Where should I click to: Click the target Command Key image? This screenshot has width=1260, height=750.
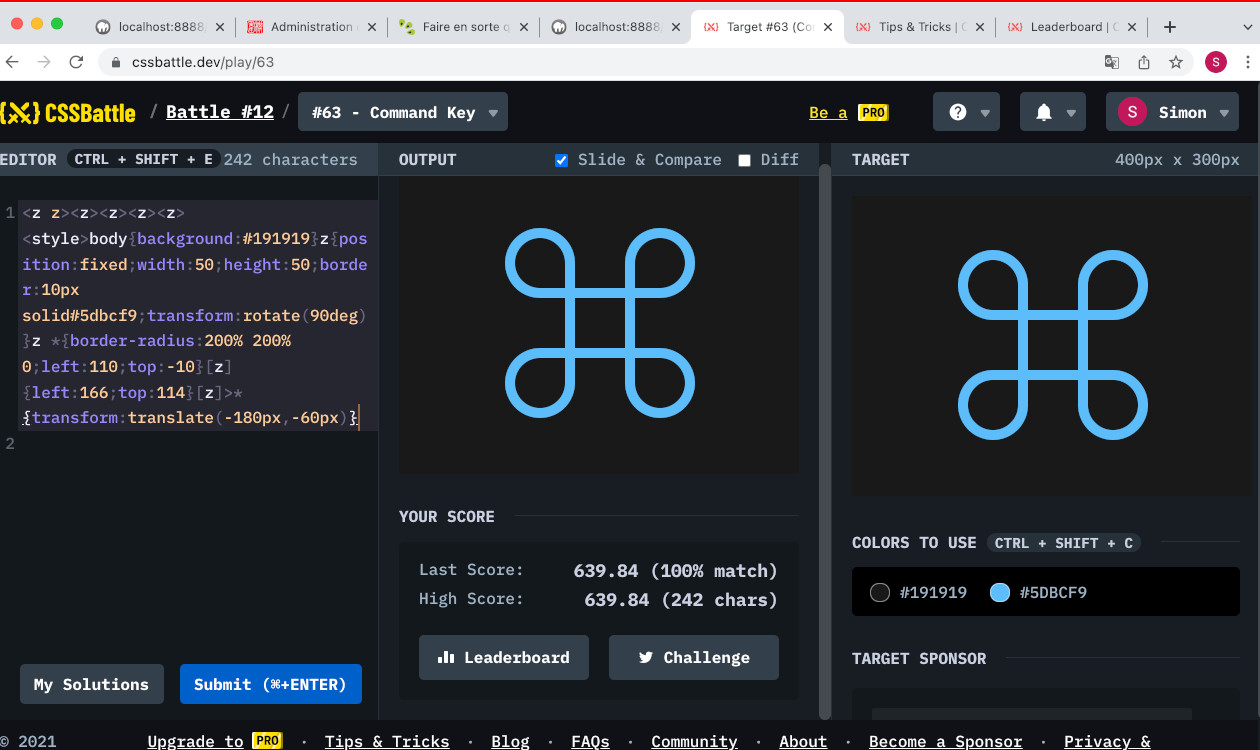pyautogui.click(x=1051, y=346)
